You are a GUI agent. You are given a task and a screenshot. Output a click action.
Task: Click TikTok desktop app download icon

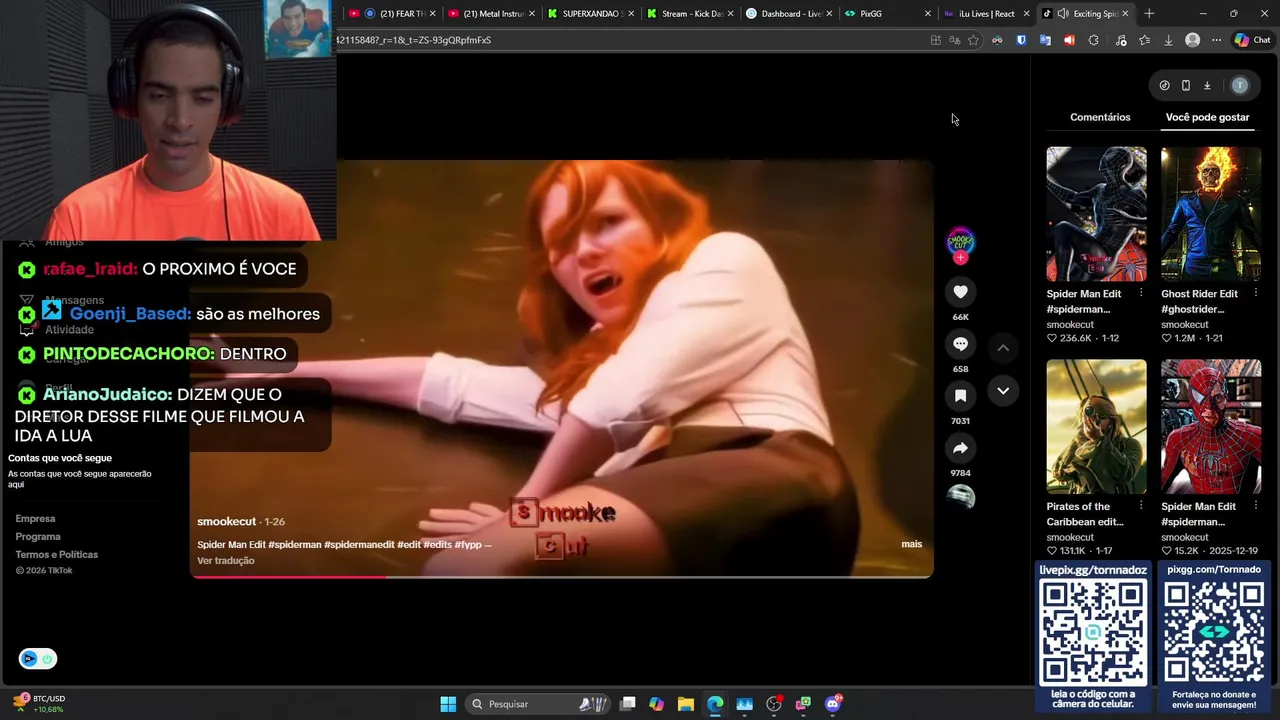click(1207, 86)
